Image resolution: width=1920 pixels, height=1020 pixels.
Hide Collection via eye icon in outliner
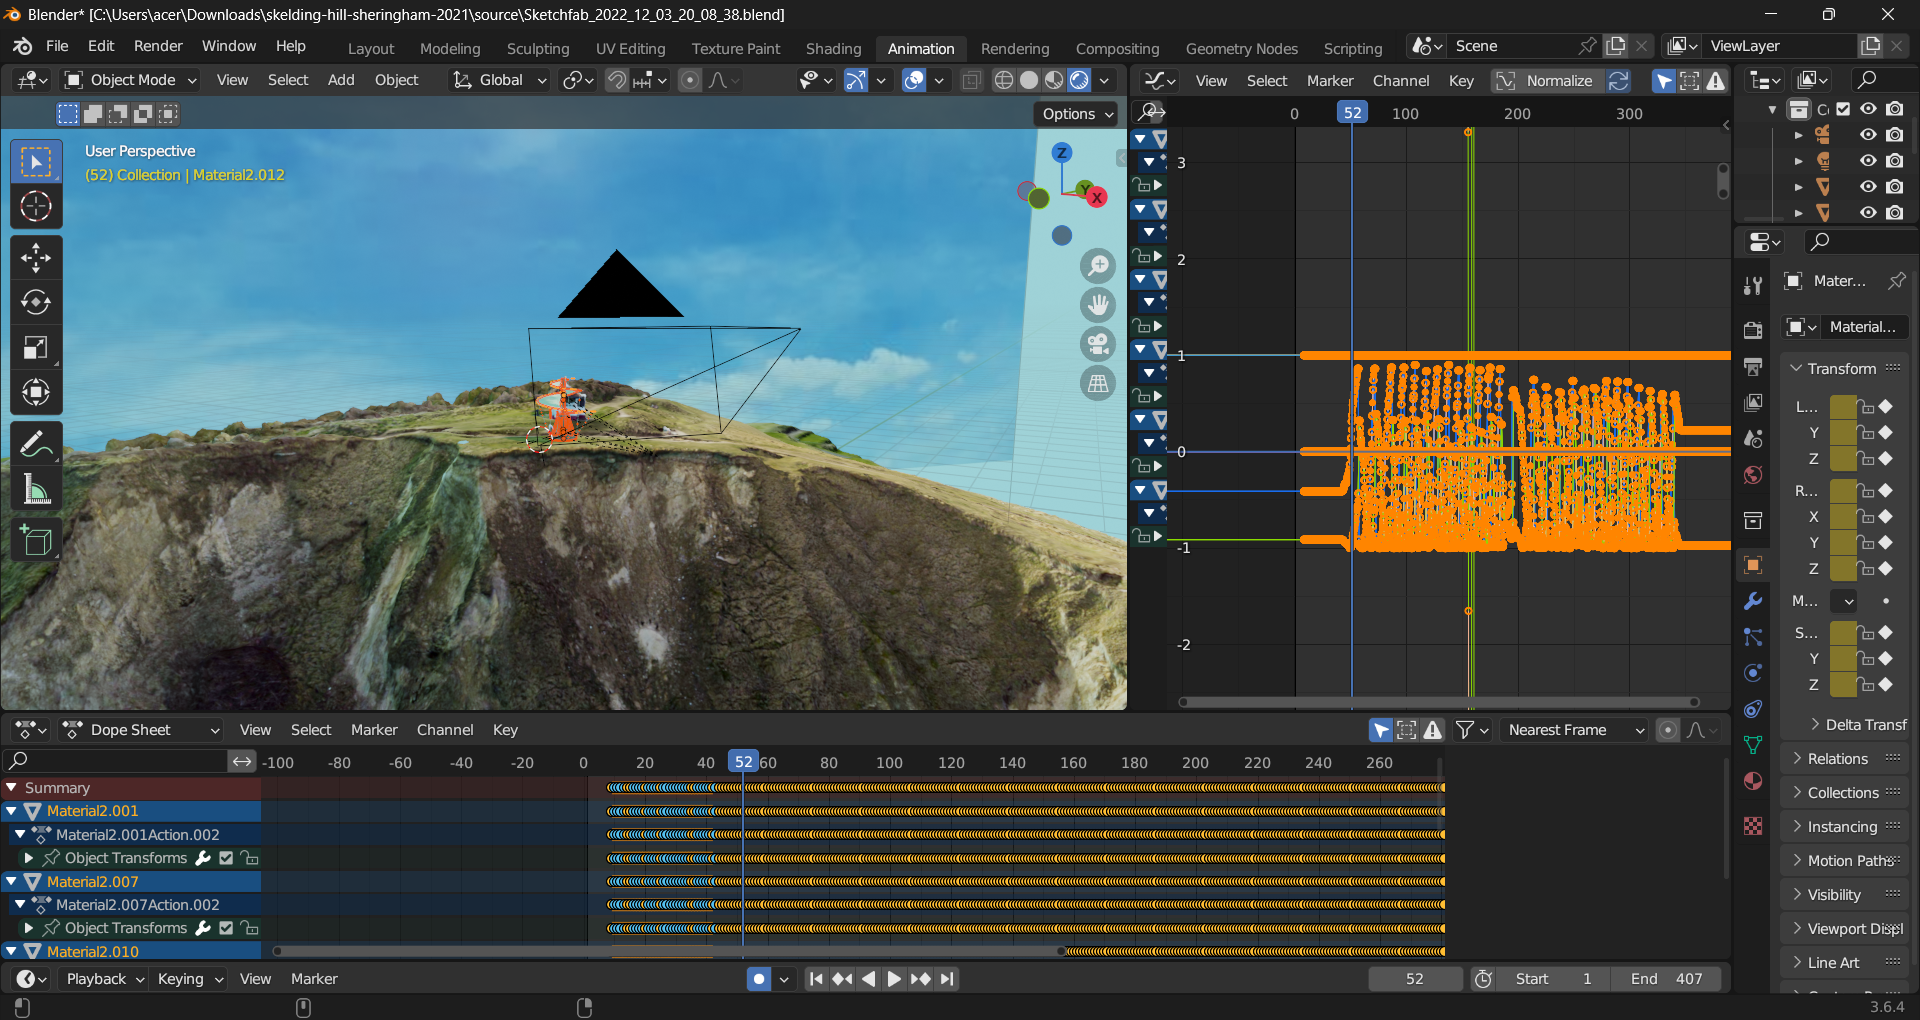[x=1868, y=109]
